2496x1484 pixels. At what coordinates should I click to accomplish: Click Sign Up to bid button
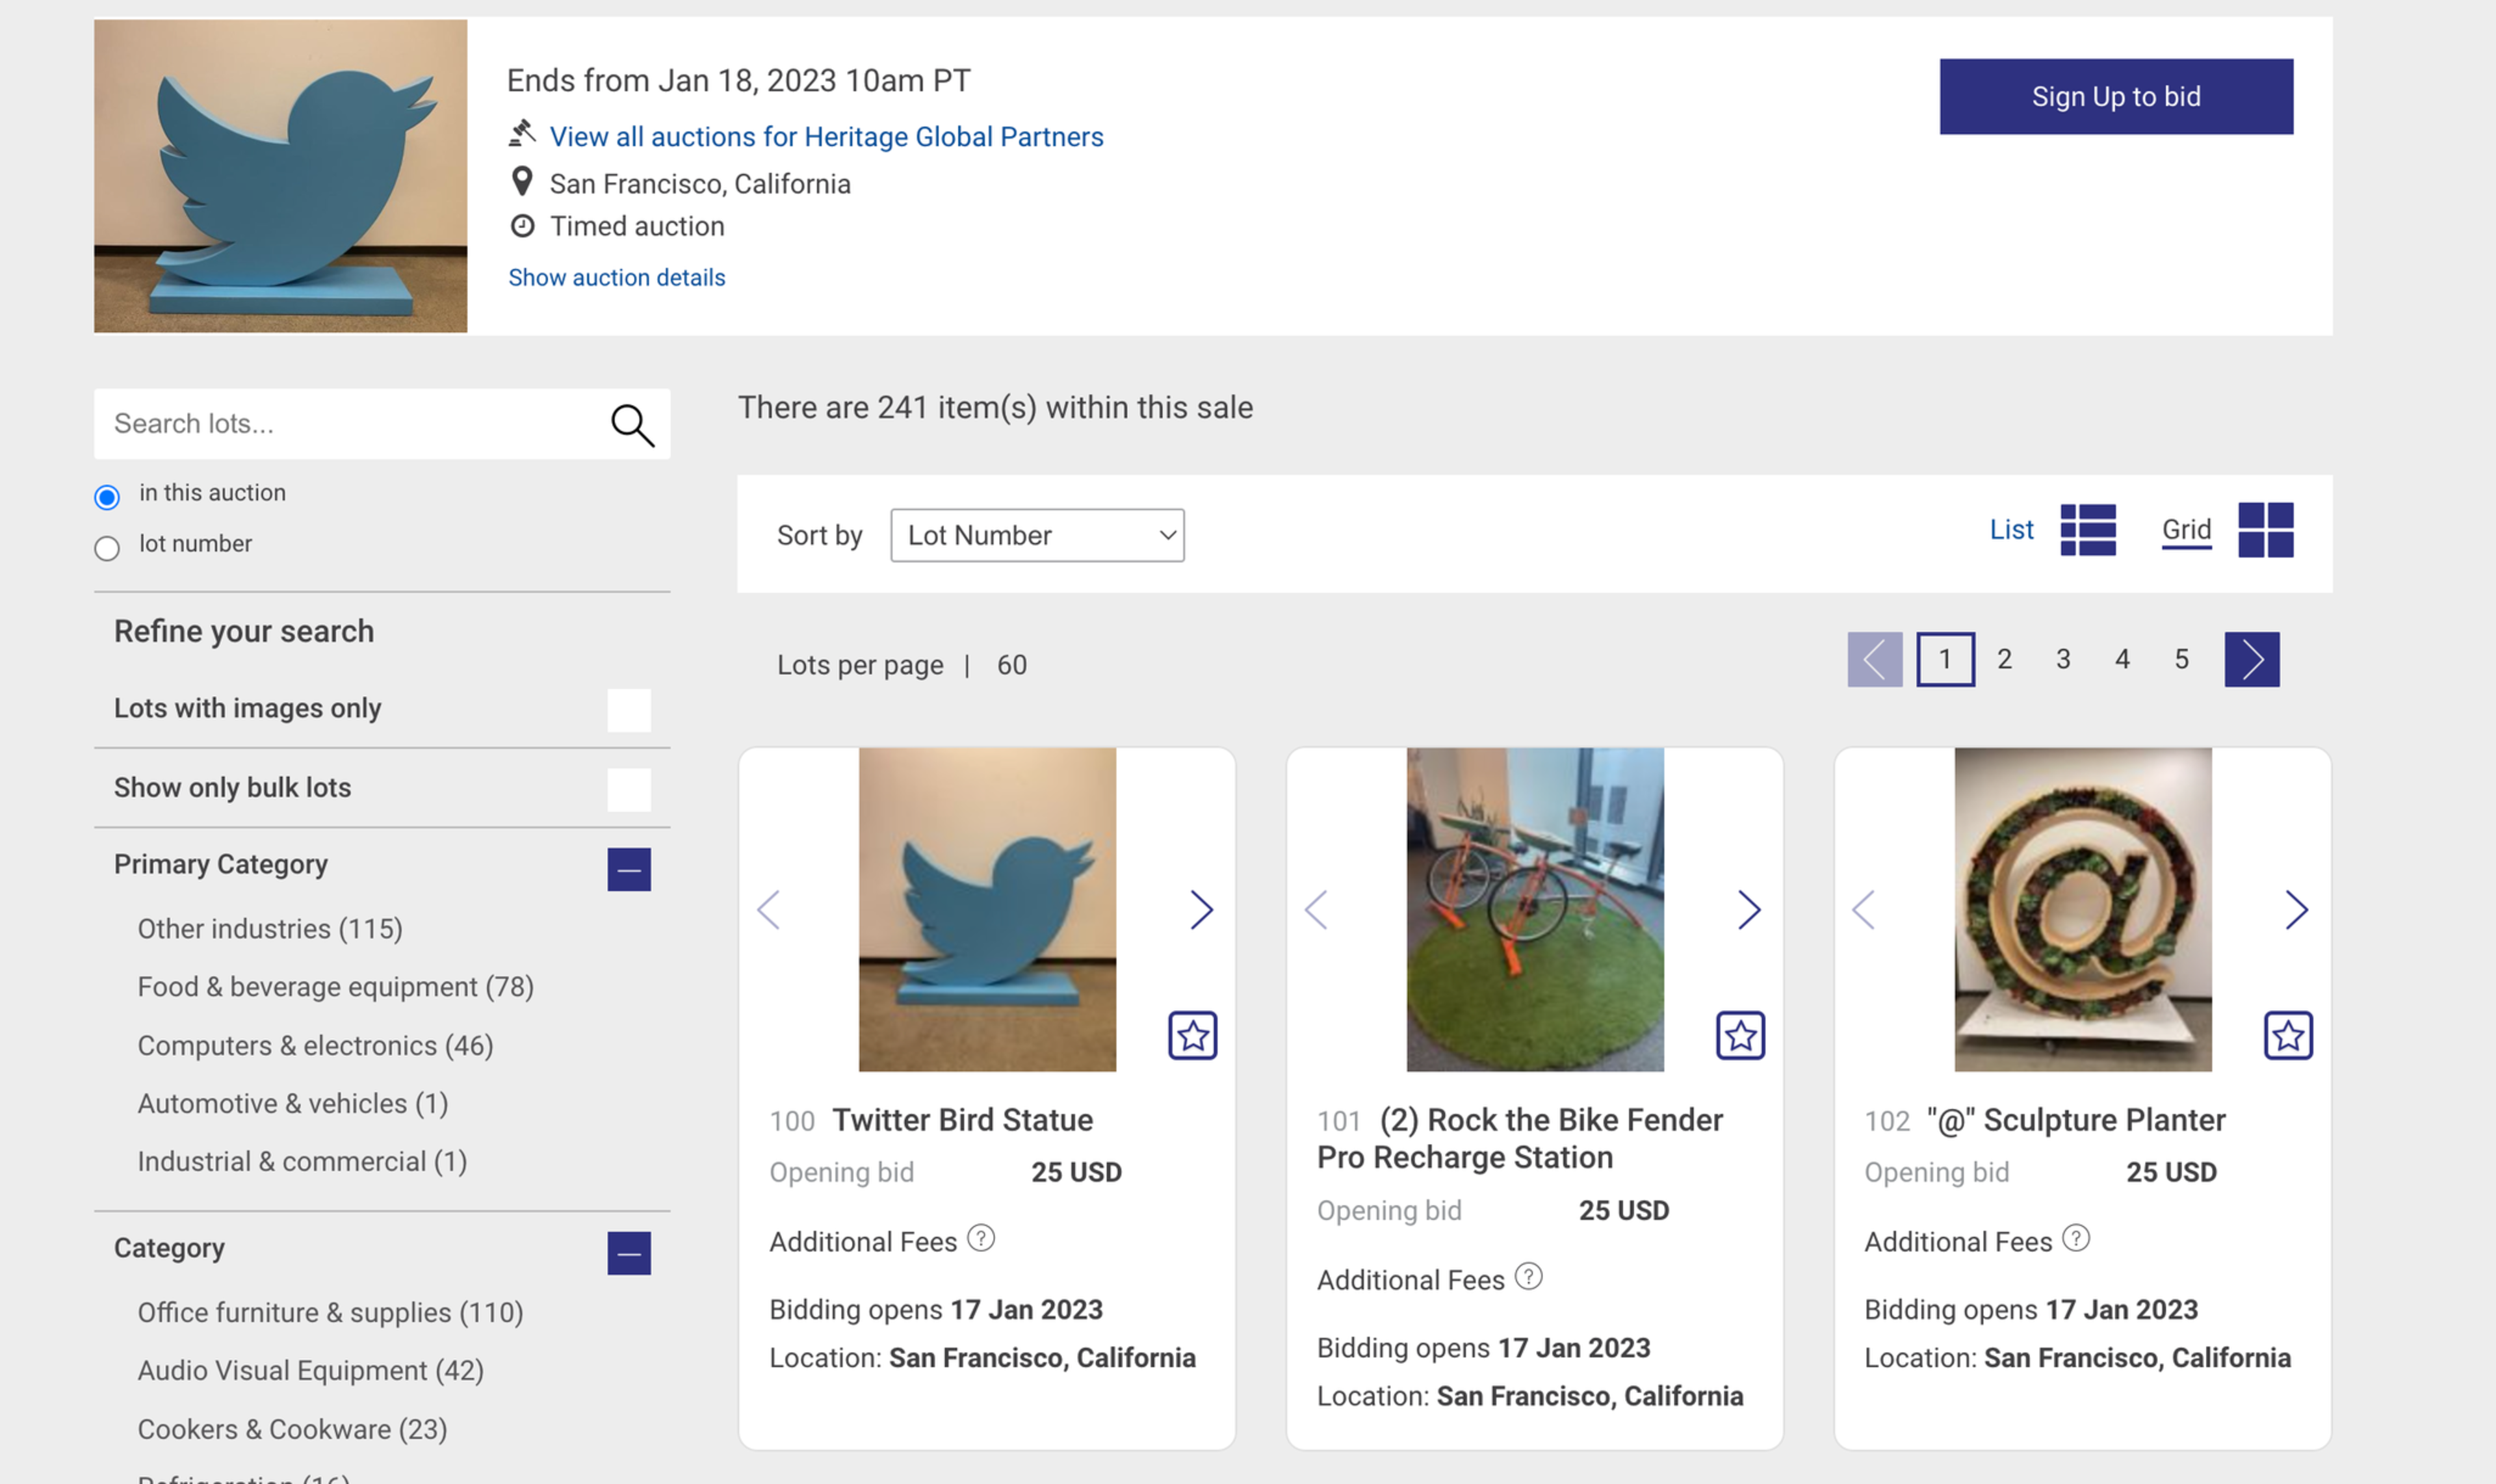click(x=2116, y=96)
